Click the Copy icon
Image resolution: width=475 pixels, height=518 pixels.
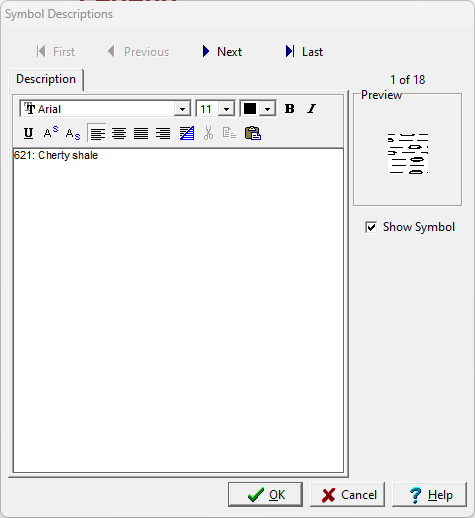(229, 133)
